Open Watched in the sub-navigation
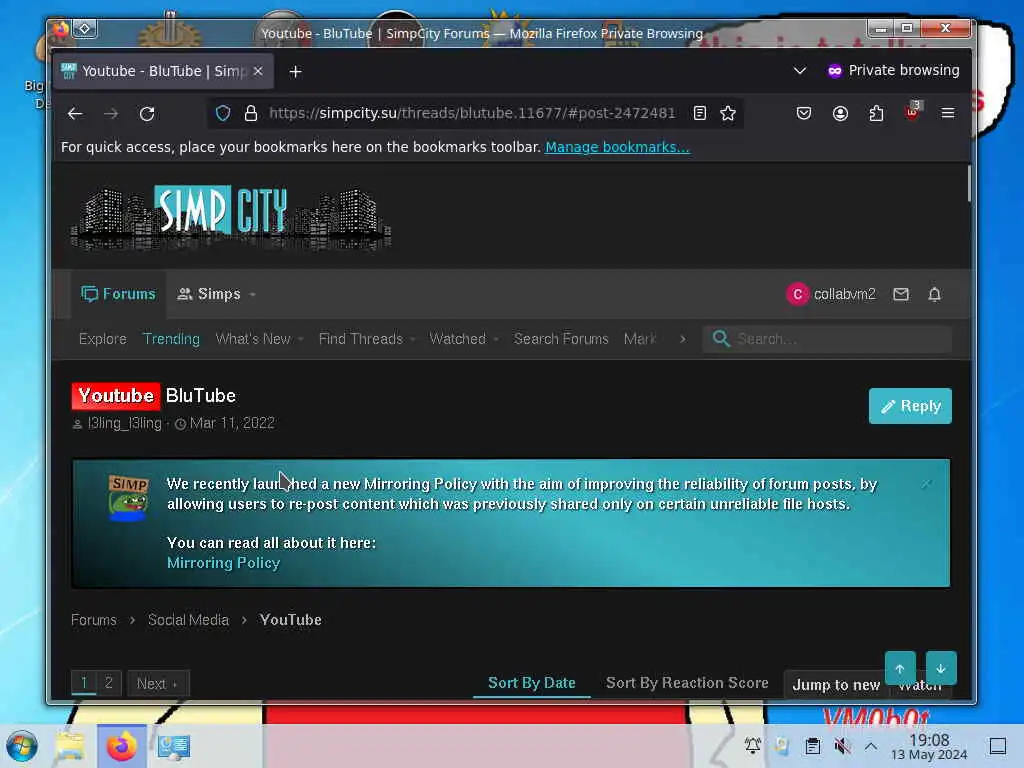Screen dimensions: 1024x768 [x=457, y=339]
